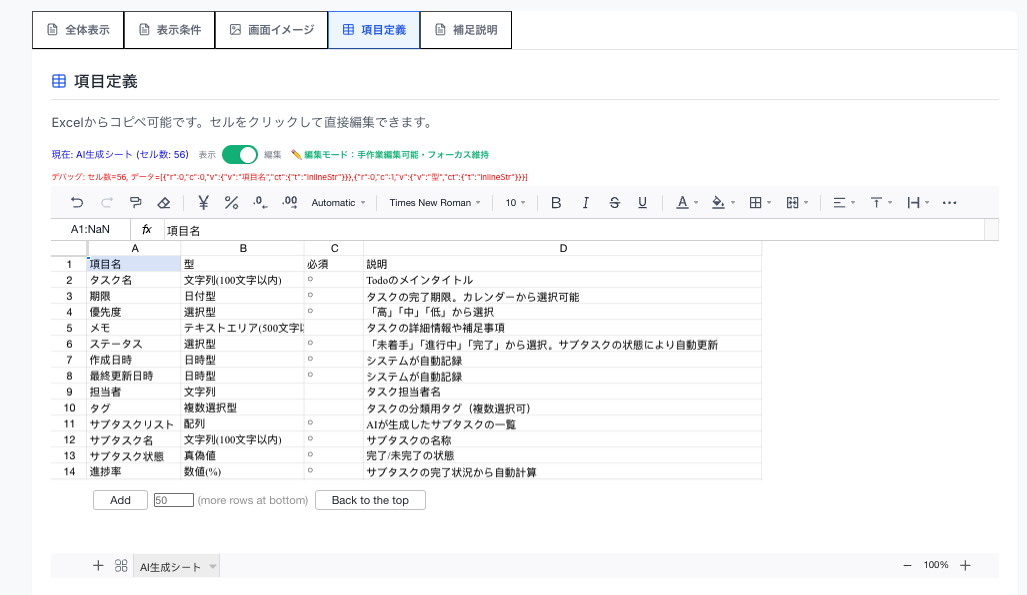Click the Add rows button
The height and width of the screenshot is (595, 1027).
119,500
